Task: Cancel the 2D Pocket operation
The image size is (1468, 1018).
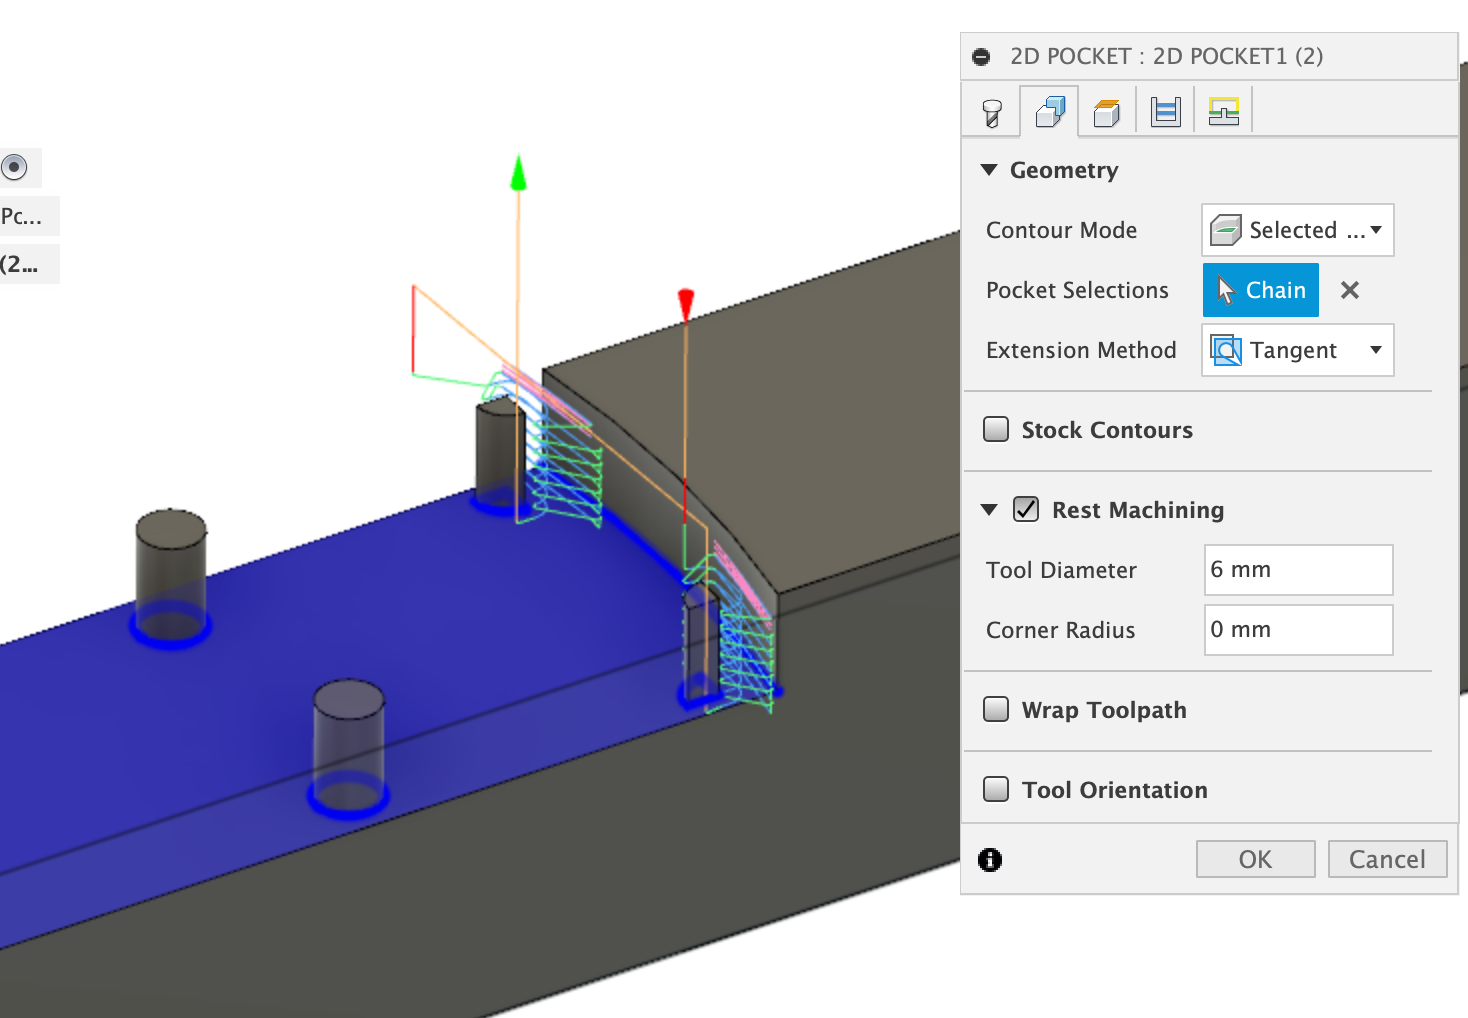Action: [x=1387, y=858]
